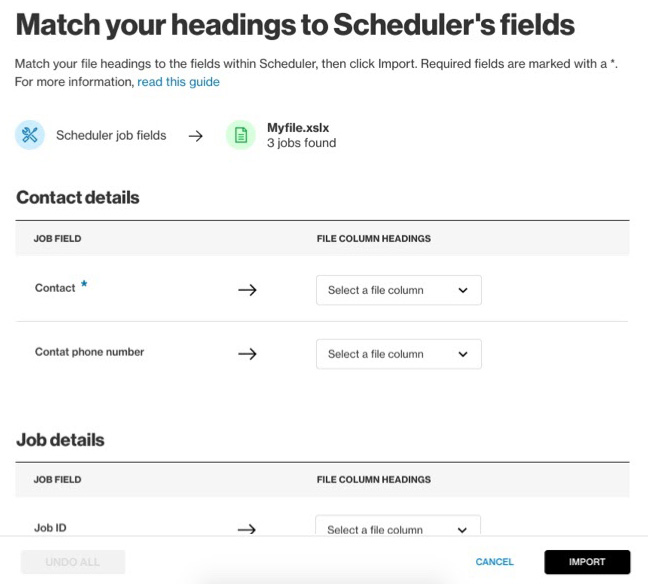
Task: Click the Contat phone number field label
Action: pos(89,352)
